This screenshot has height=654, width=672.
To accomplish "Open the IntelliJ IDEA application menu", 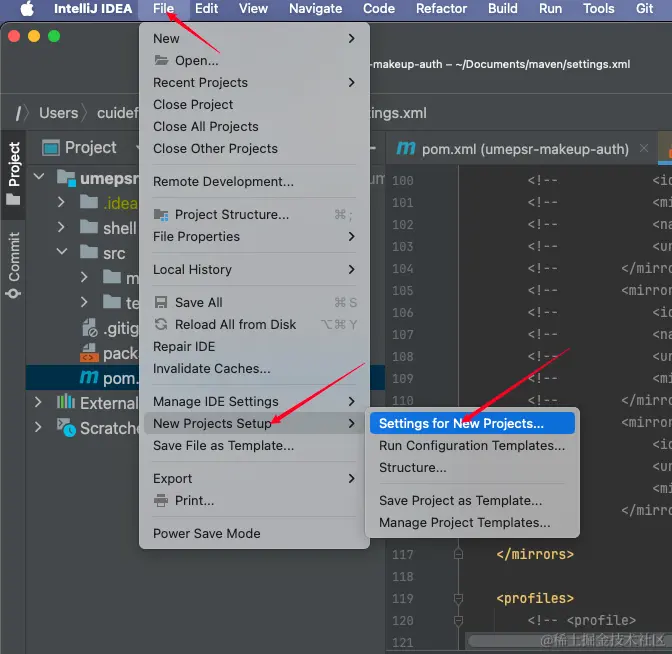I will click(x=93, y=9).
